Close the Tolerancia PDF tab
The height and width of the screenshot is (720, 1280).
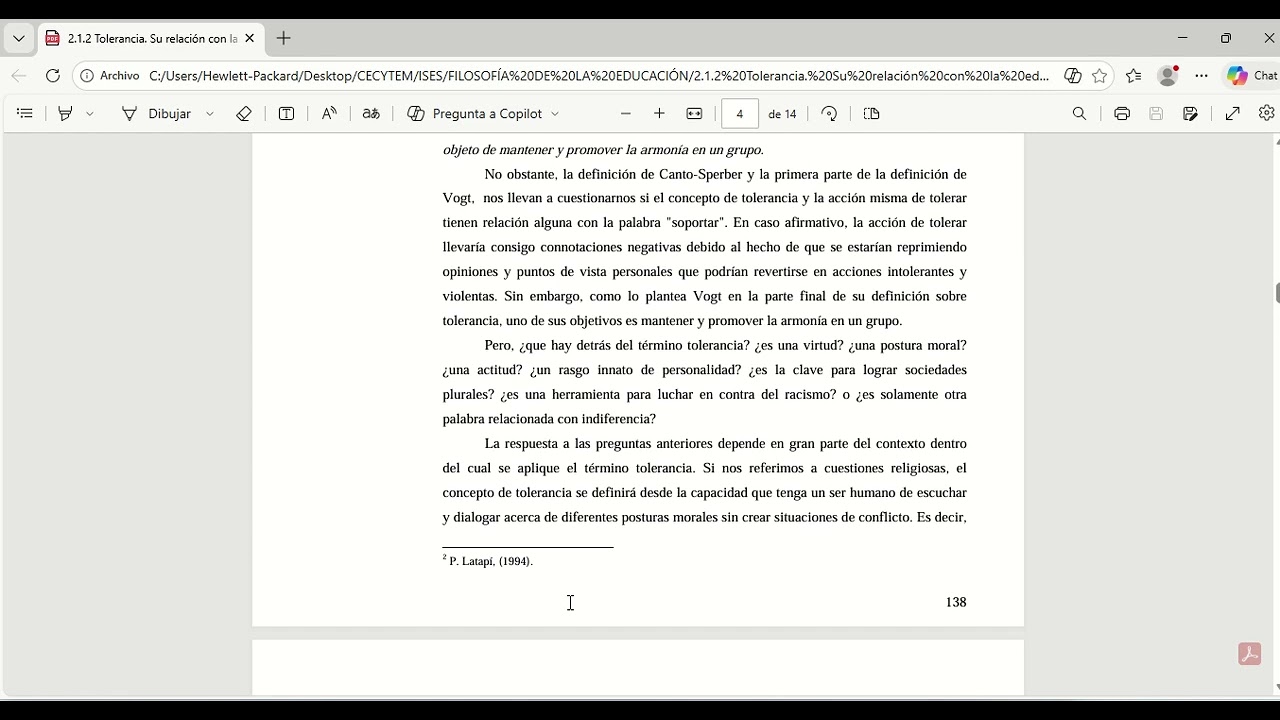tap(249, 39)
